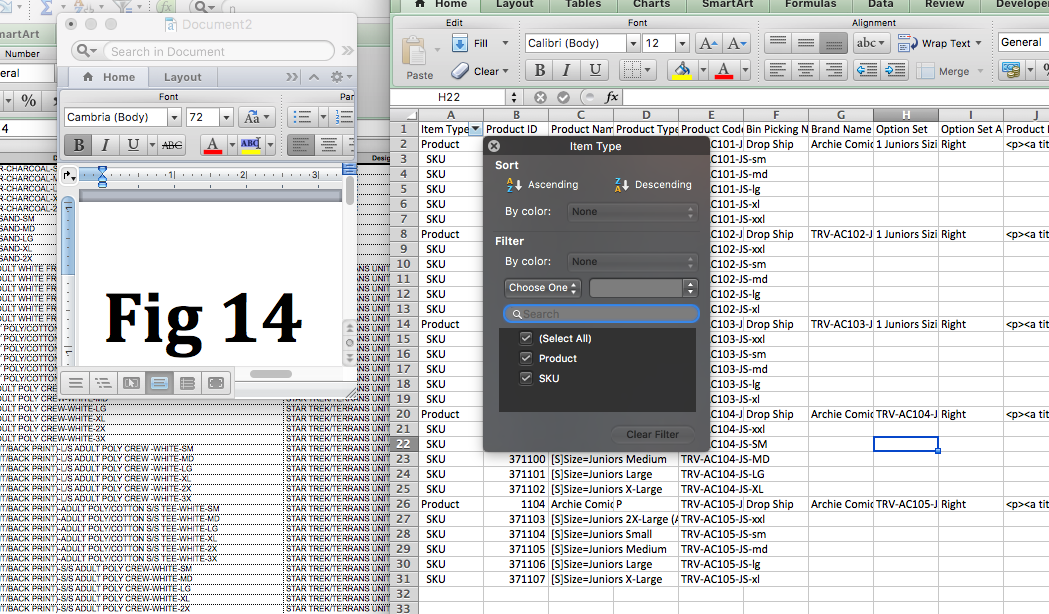Click Word ribbon settings gear icon
The height and width of the screenshot is (614, 1049).
coord(337,77)
